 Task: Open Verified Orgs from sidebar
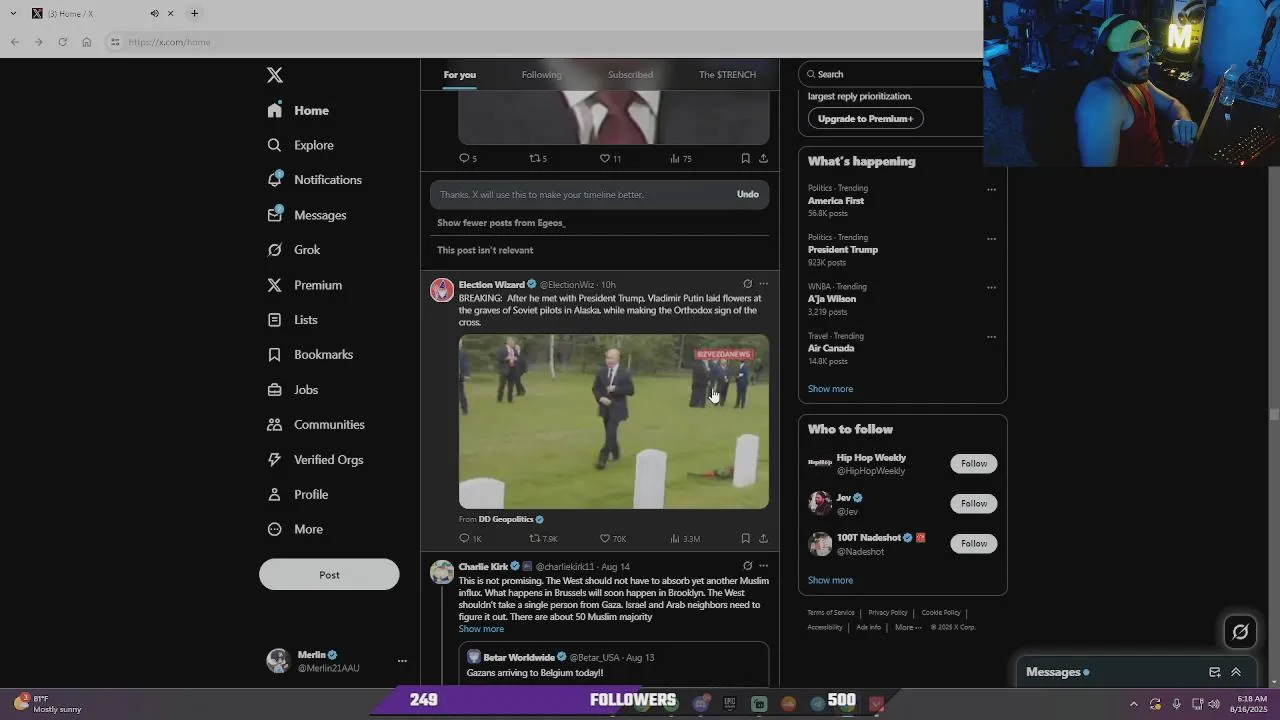click(315, 460)
